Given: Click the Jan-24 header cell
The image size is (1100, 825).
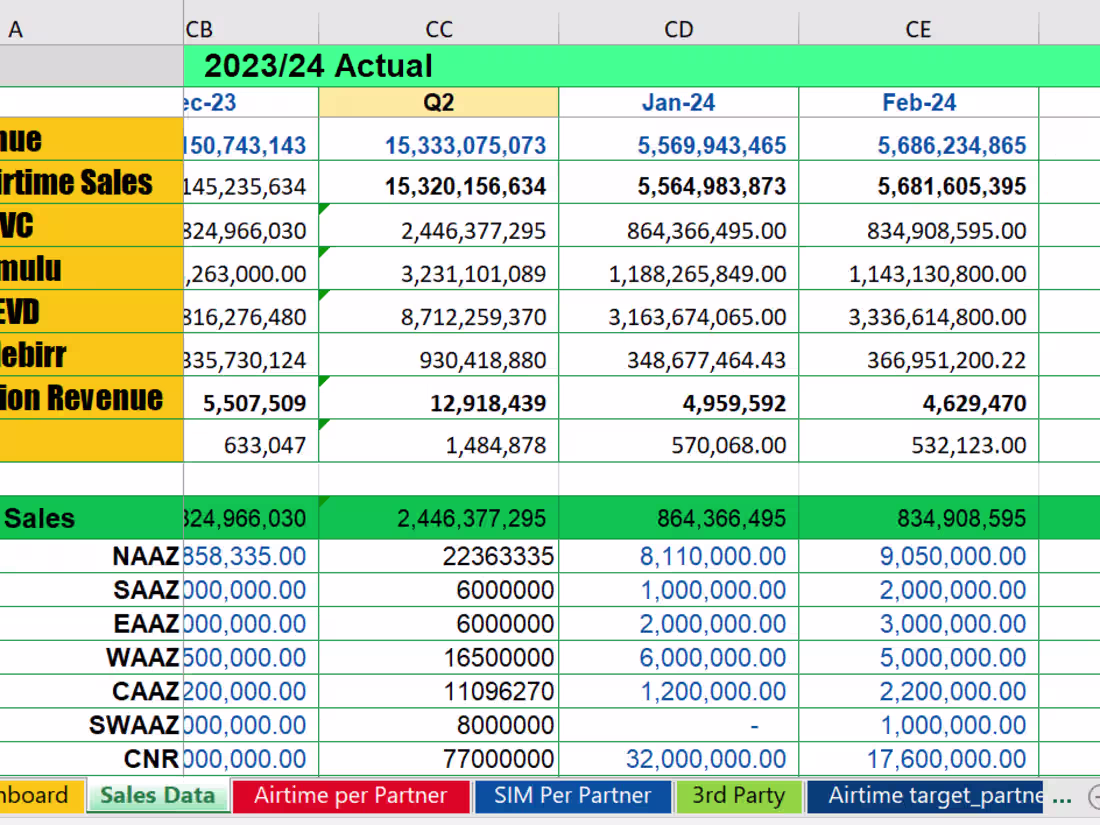Looking at the screenshot, I should pos(678,101).
